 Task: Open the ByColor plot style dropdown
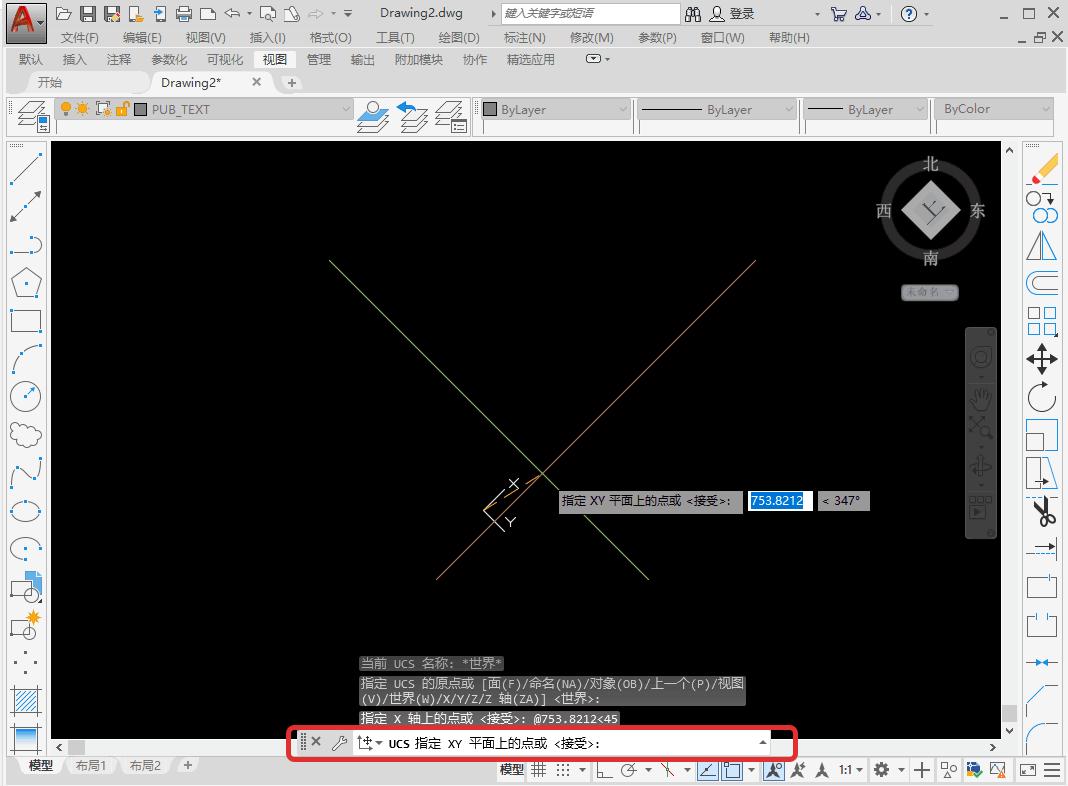(1046, 109)
